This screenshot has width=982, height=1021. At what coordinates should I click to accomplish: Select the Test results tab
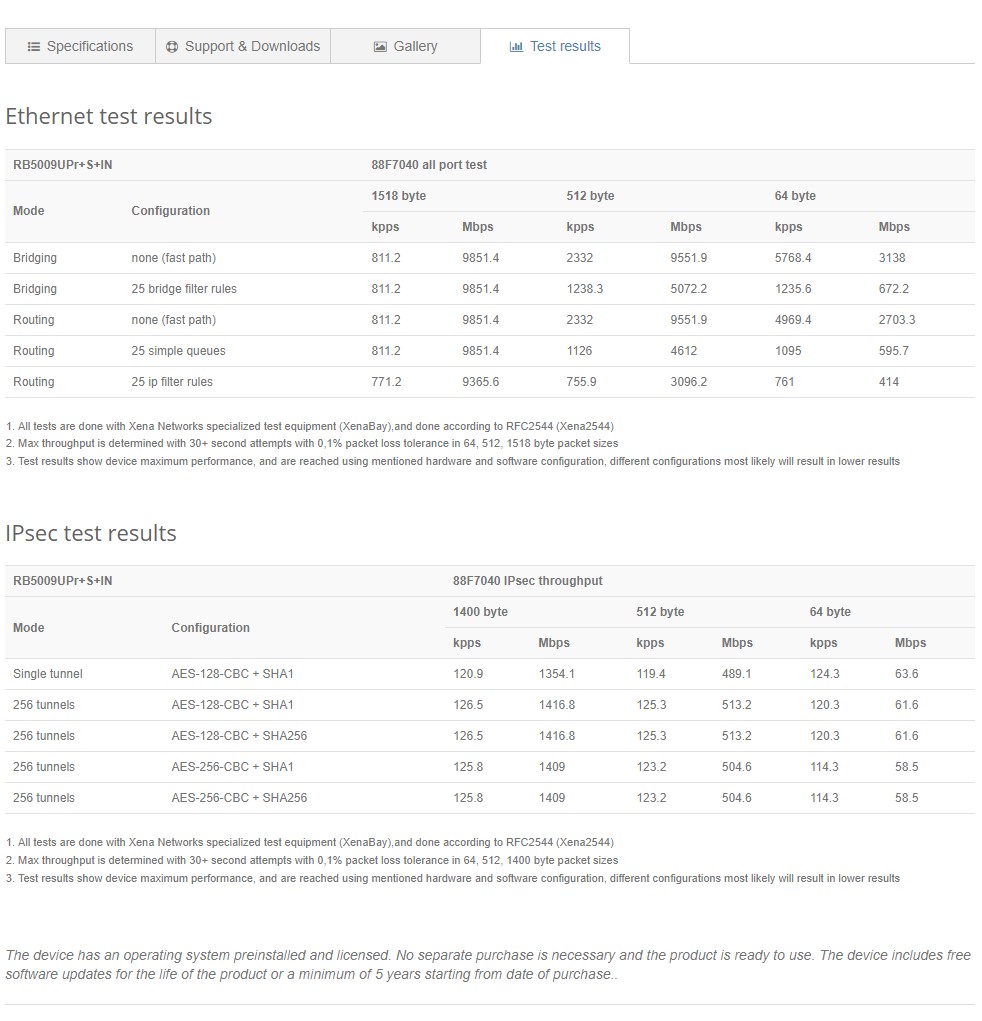pos(555,46)
